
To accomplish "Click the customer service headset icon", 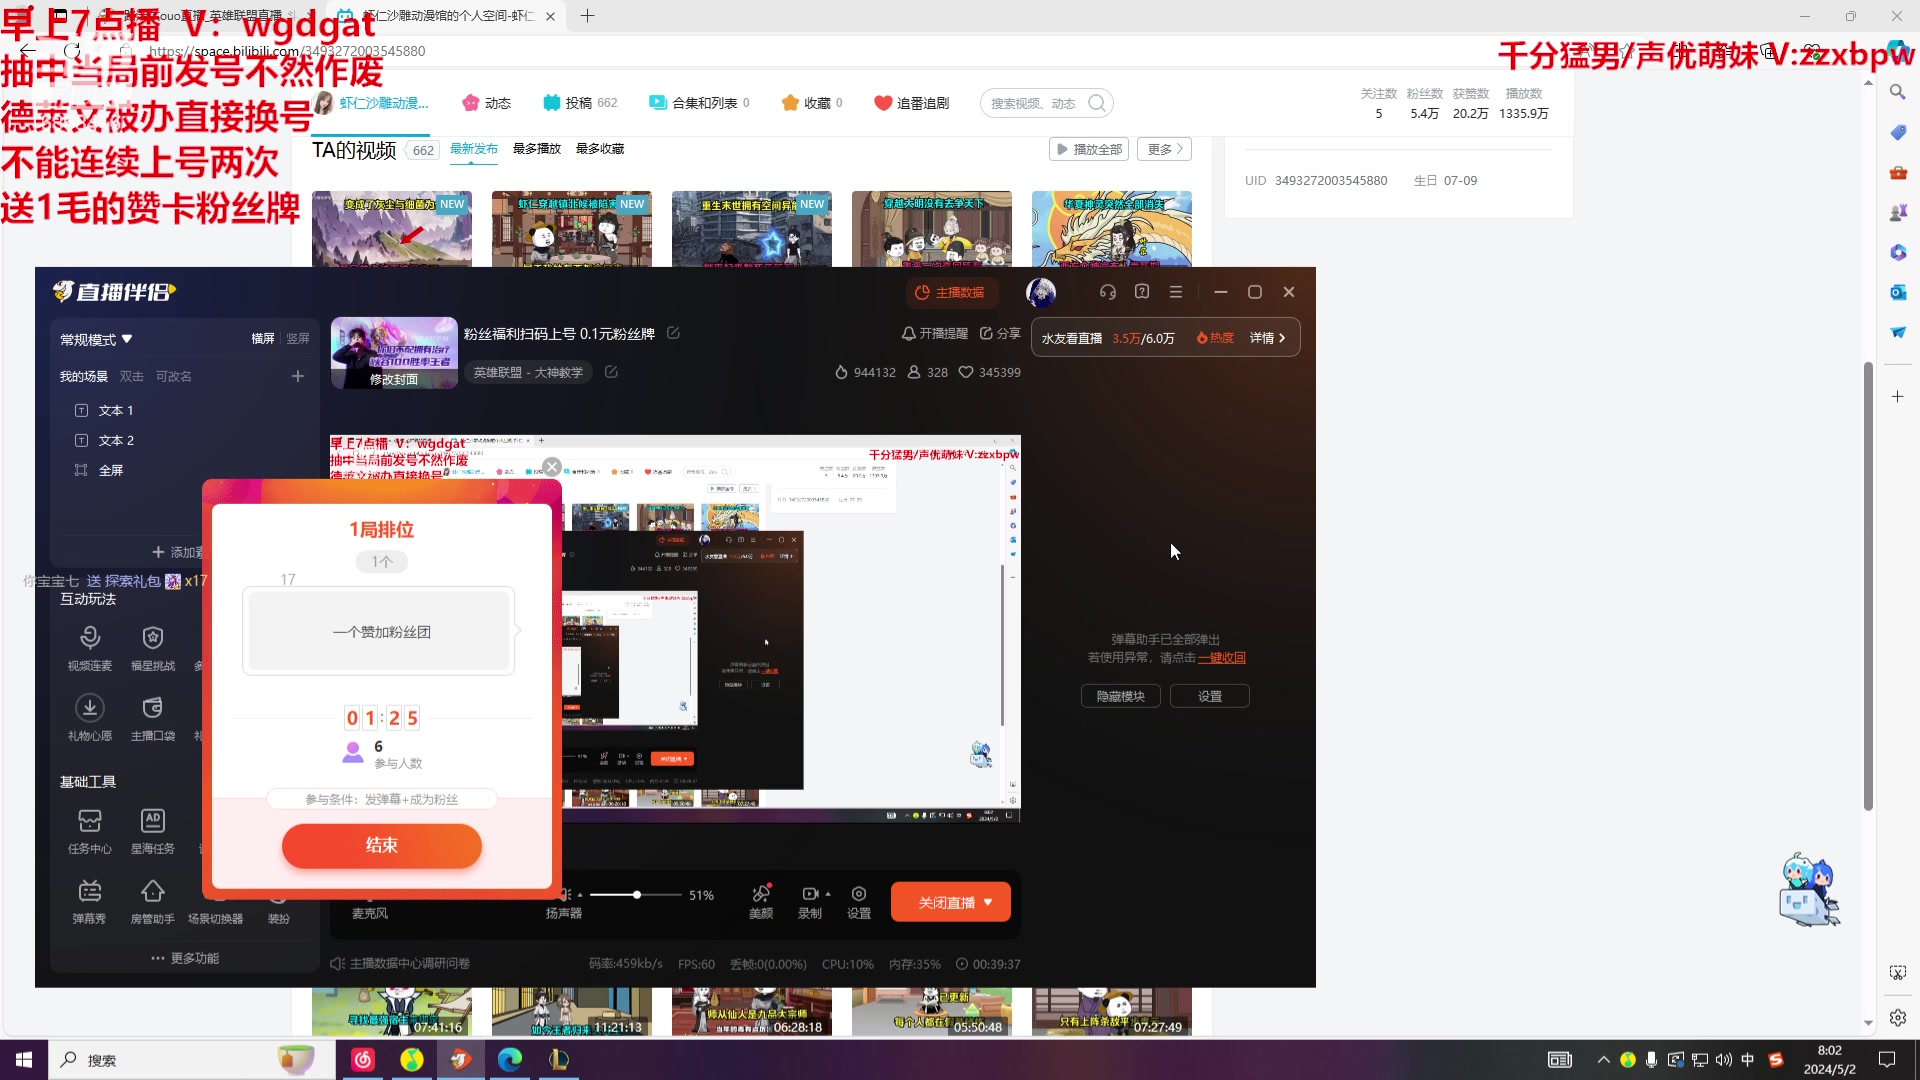I will point(1107,292).
